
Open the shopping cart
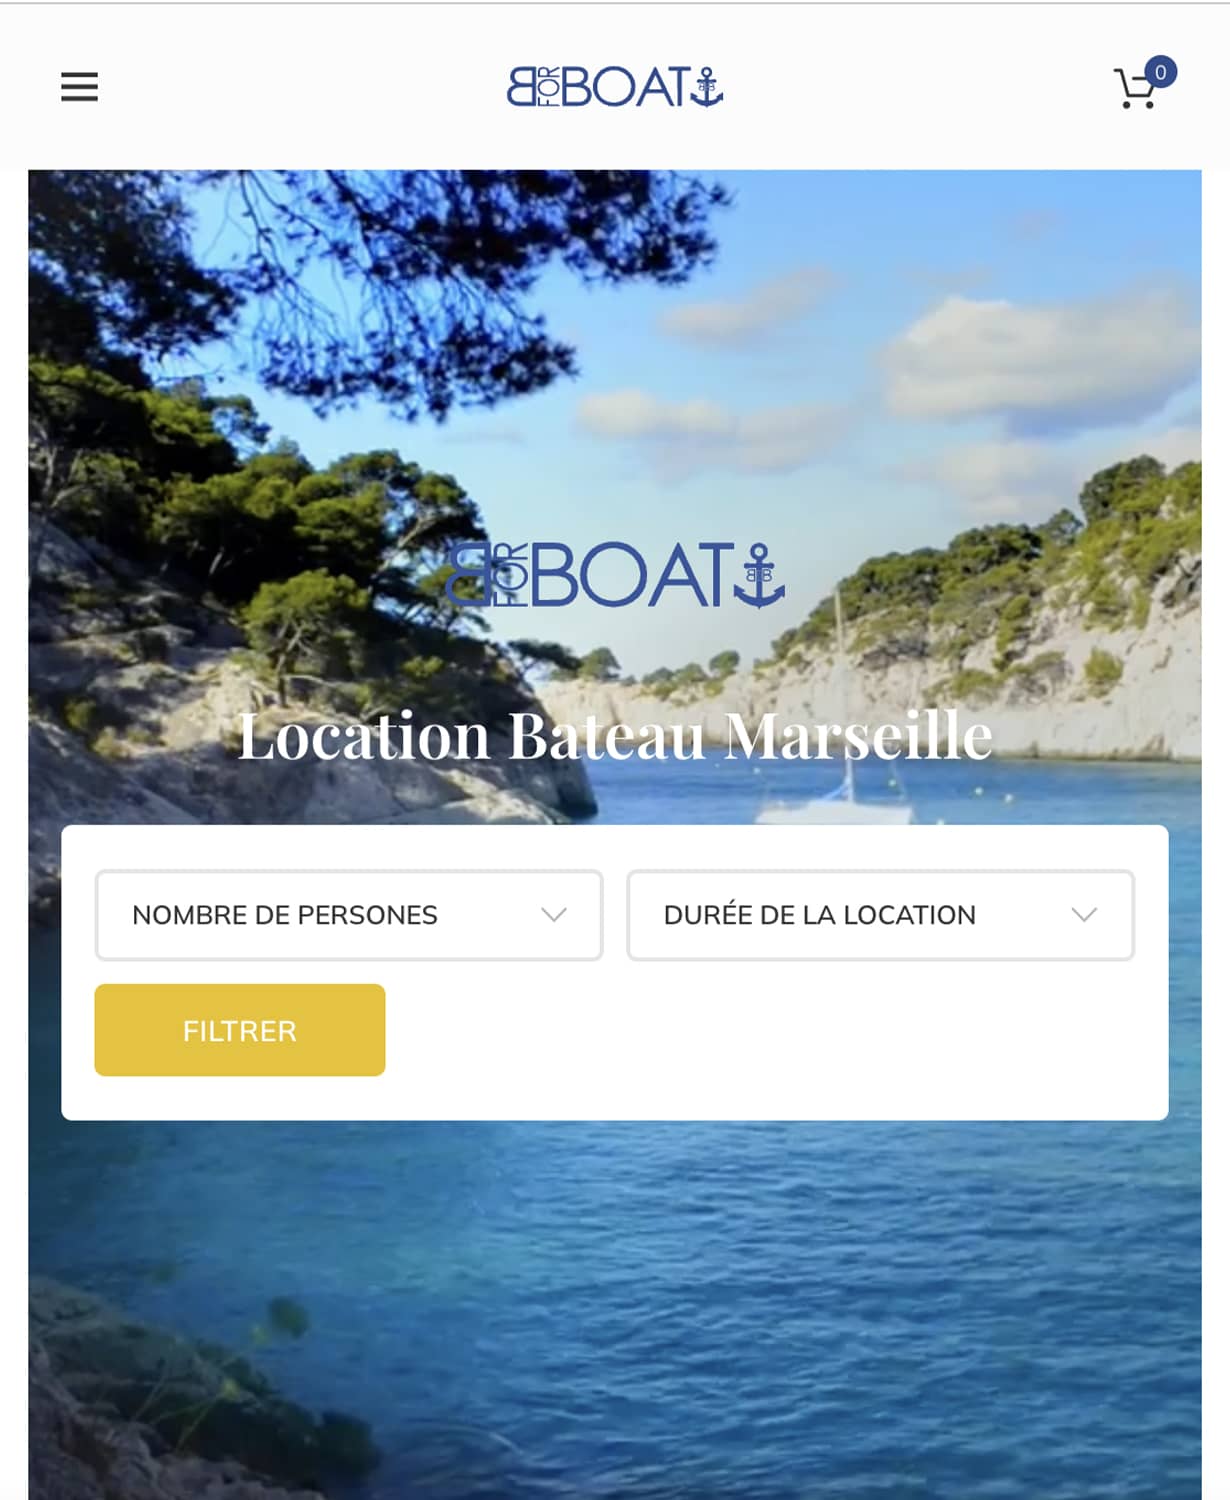click(1136, 89)
